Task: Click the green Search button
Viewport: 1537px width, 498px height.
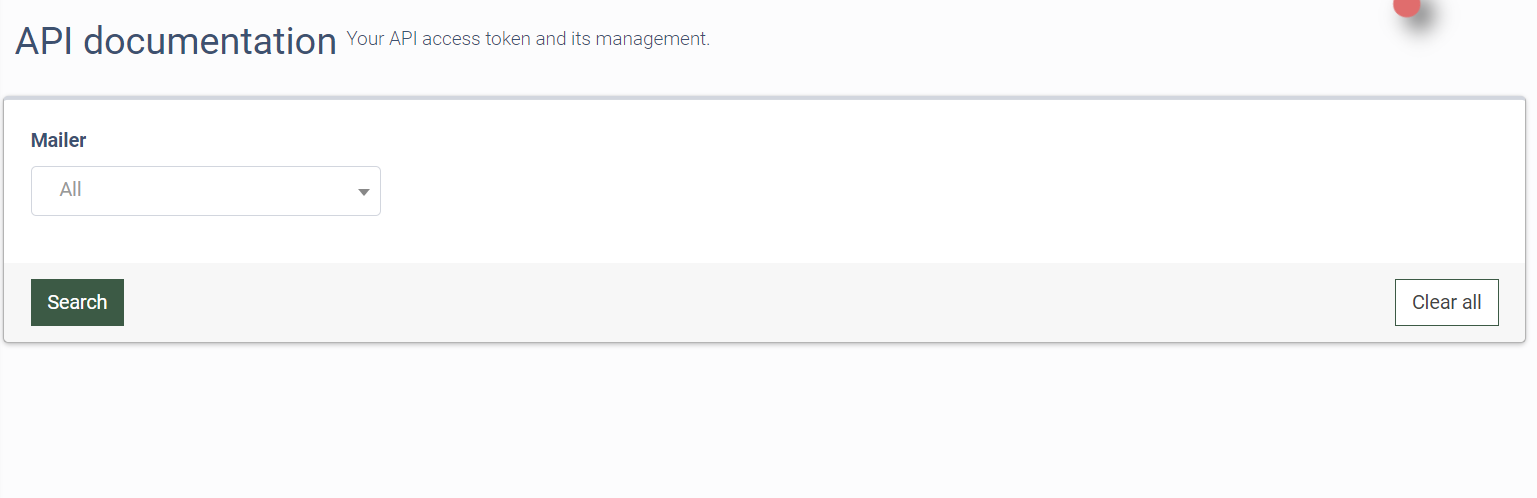Action: pyautogui.click(x=77, y=302)
